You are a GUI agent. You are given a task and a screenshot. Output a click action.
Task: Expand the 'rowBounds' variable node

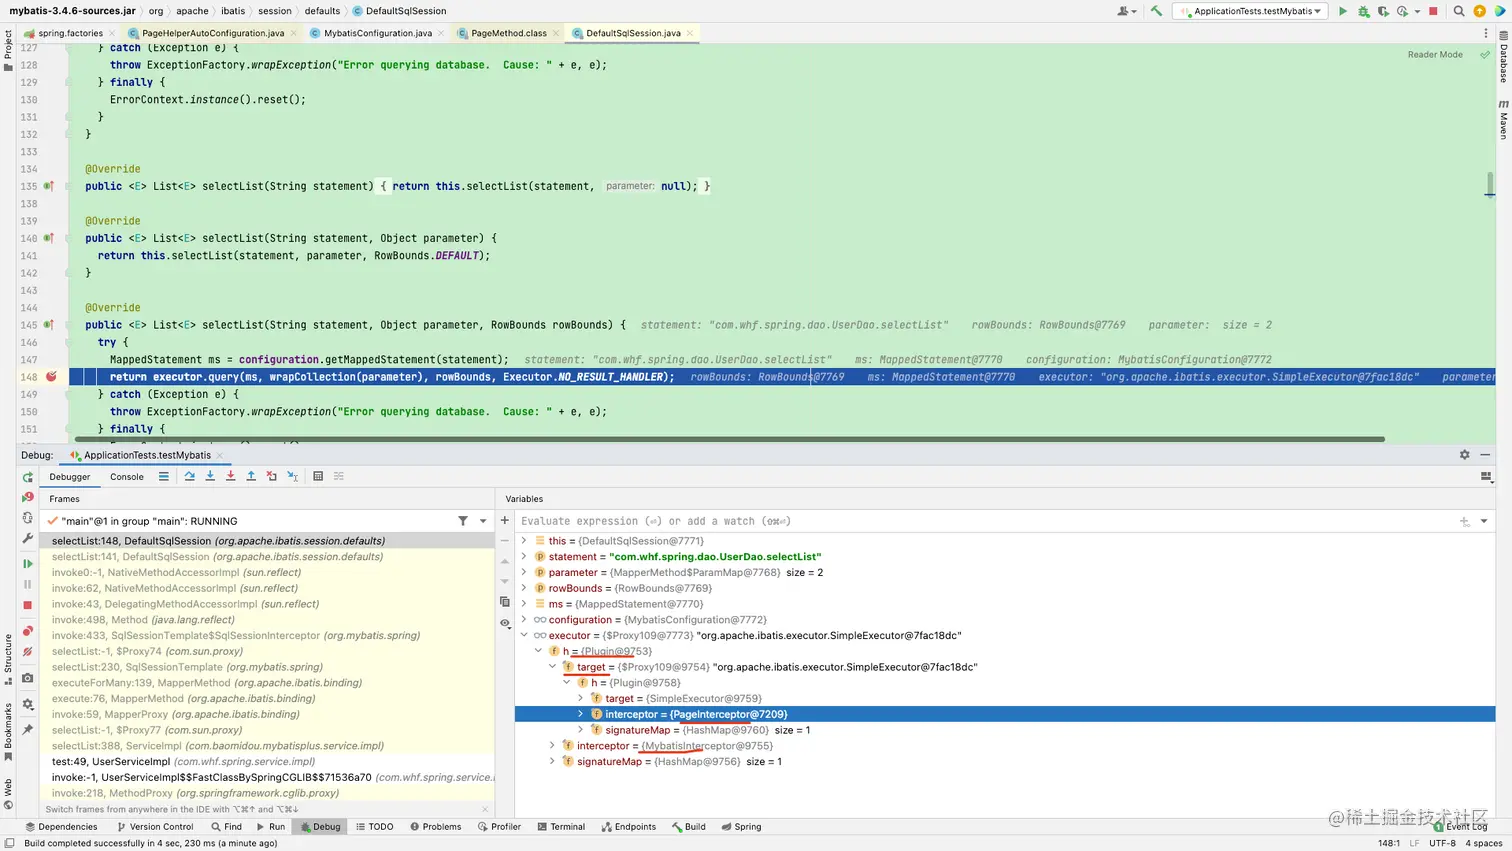524,588
